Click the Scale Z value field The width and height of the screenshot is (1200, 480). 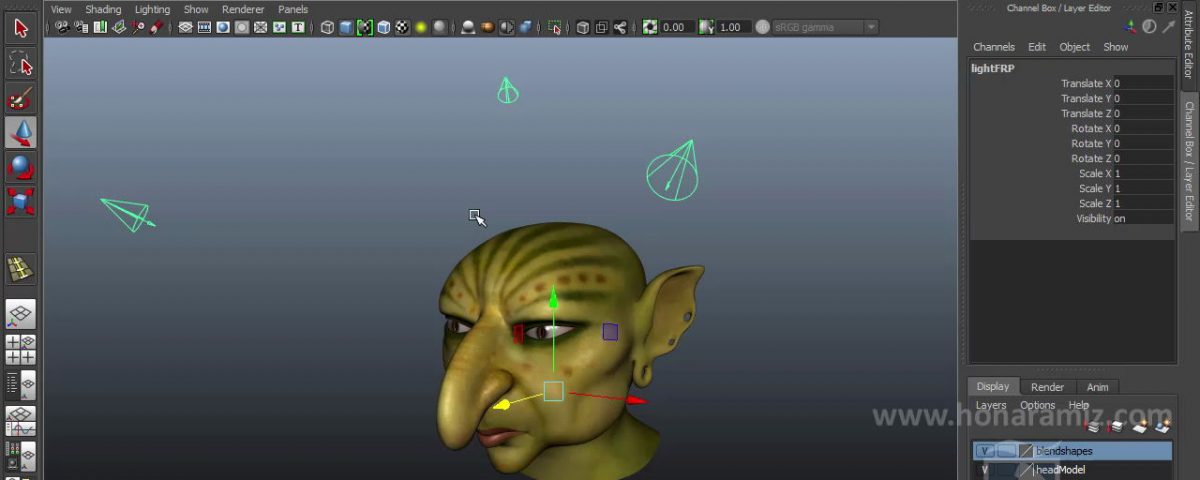[x=1143, y=204]
